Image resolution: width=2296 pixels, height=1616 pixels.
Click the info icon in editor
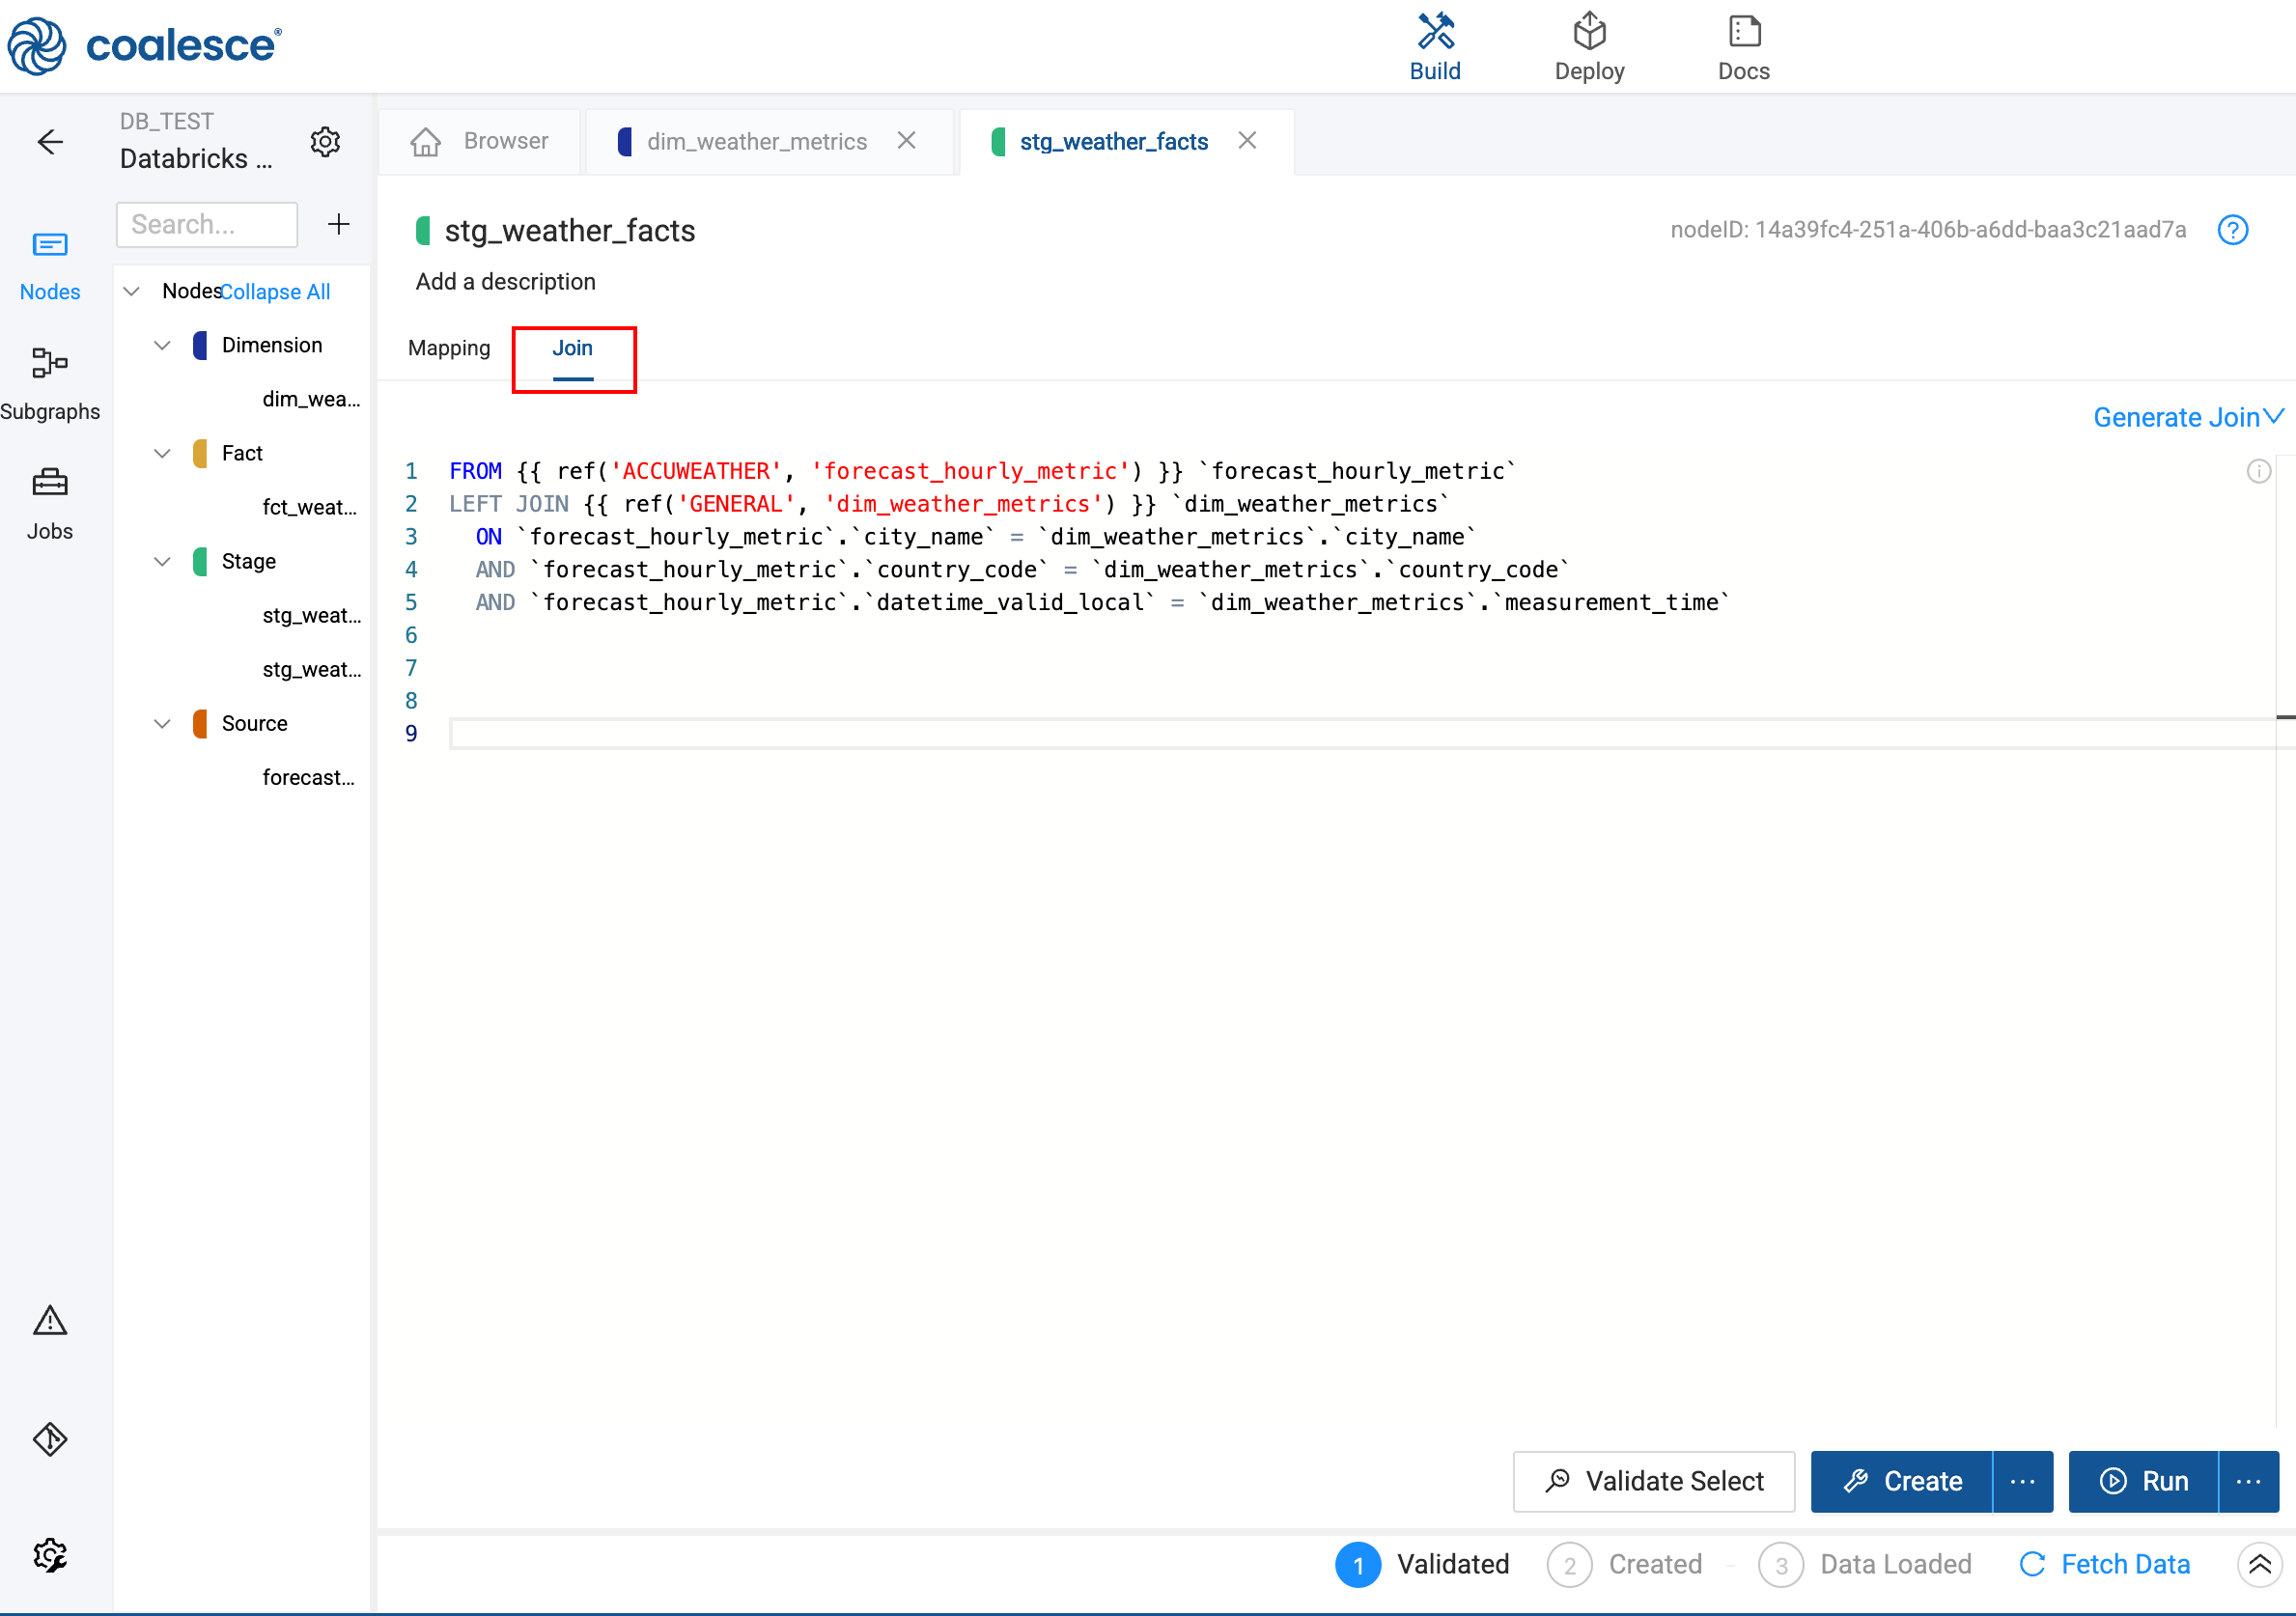[2258, 471]
